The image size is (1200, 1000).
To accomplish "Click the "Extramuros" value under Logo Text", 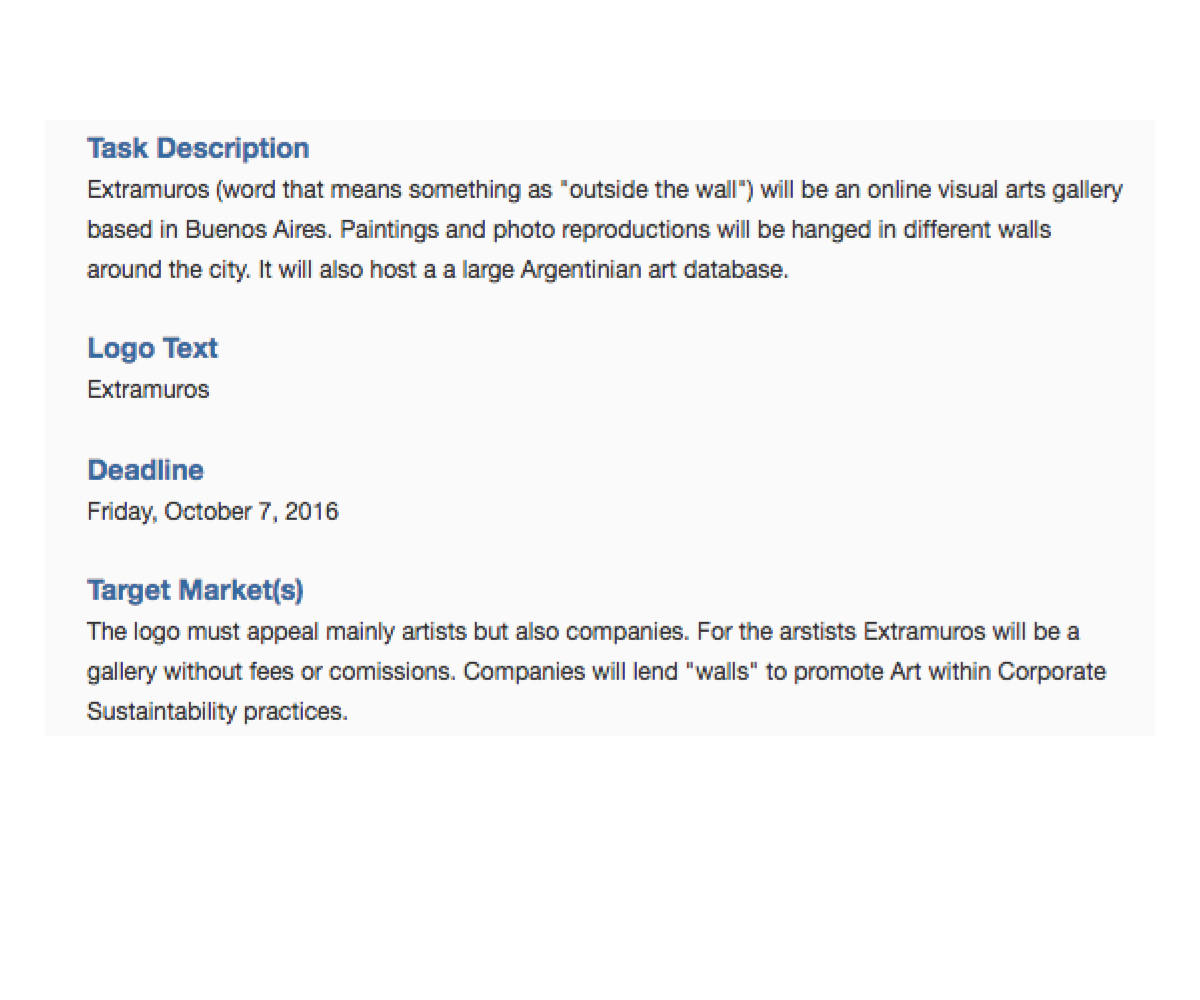I will pos(148,389).
